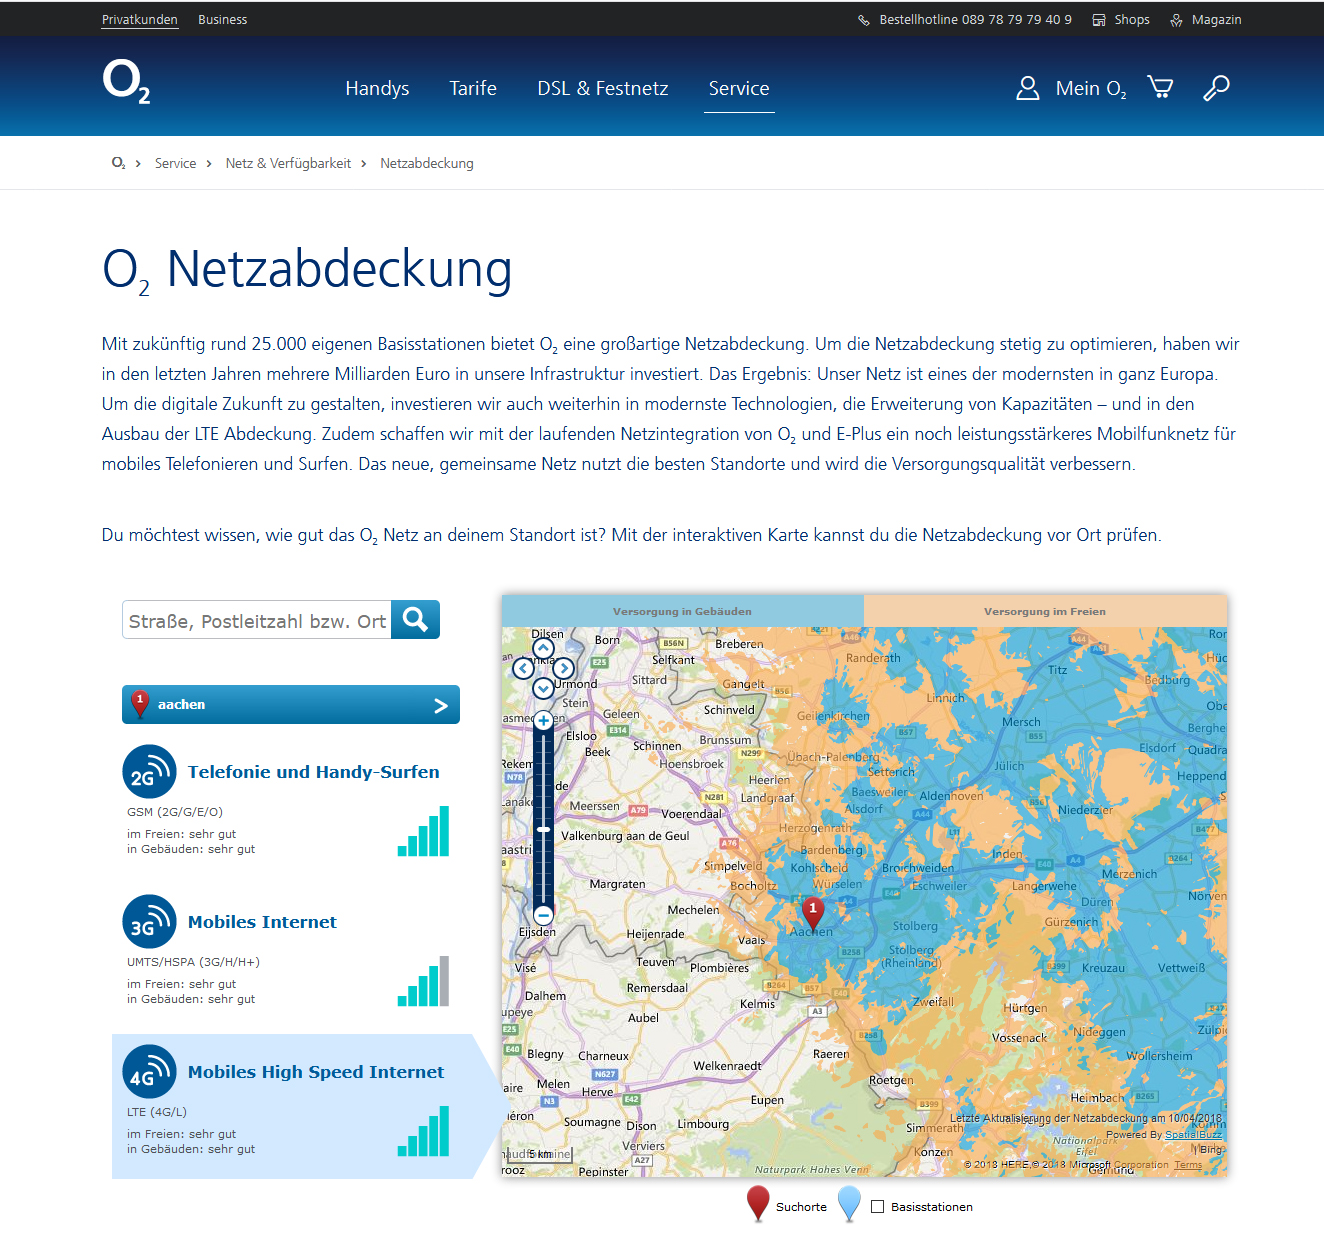This screenshot has height=1260, width=1324.
Task: Click in the Straße, Postleitzahl search field
Action: 257,620
